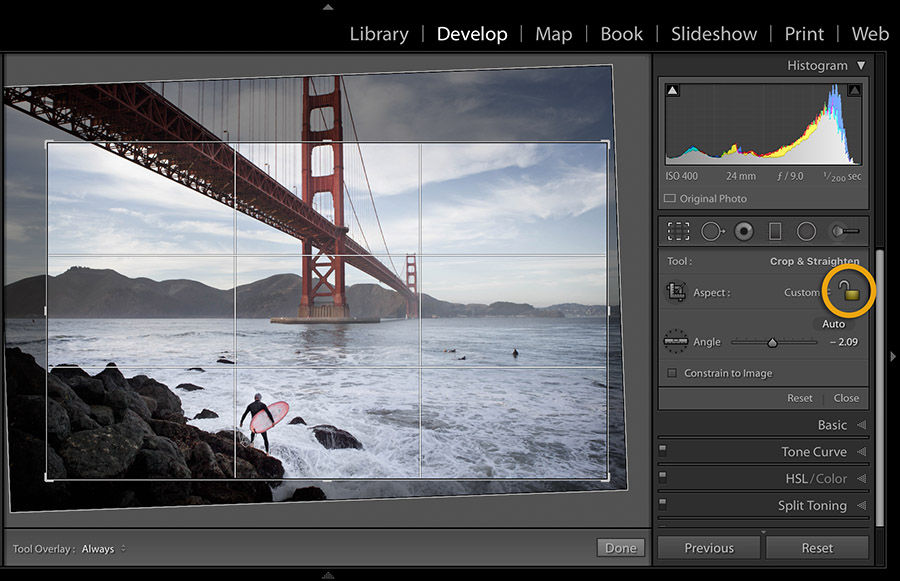Click the Done button
Viewport: 900px width, 581px height.
click(620, 547)
